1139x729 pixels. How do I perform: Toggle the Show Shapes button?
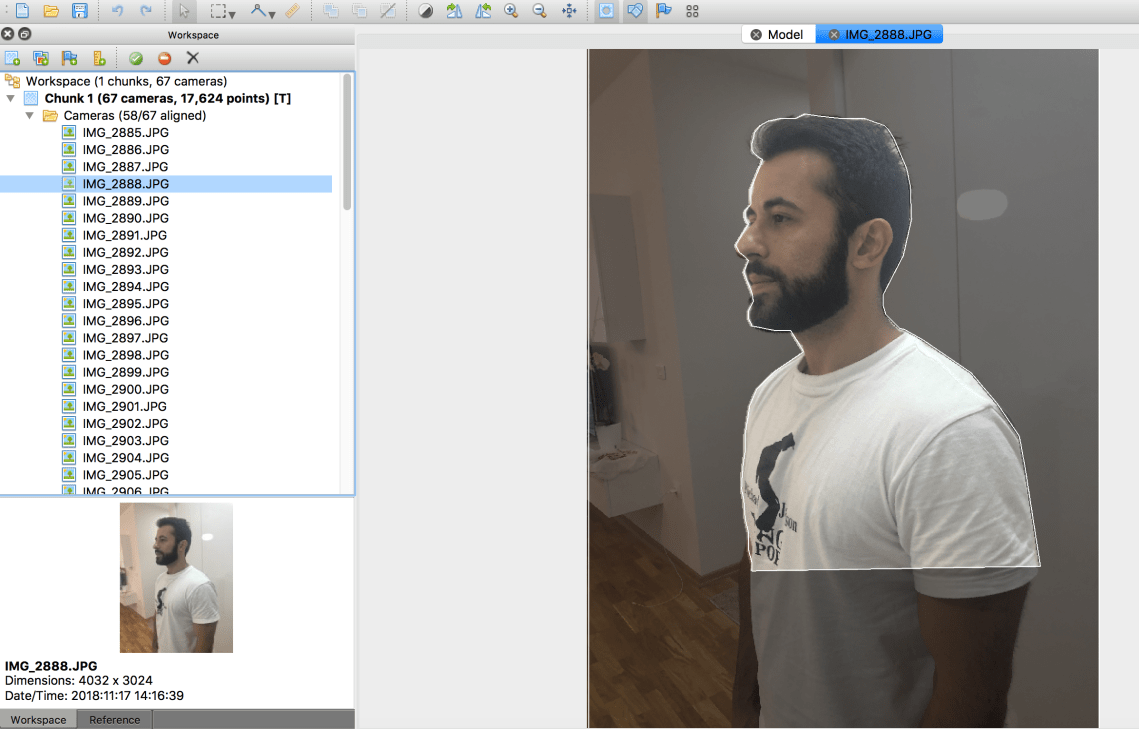[x=634, y=11]
